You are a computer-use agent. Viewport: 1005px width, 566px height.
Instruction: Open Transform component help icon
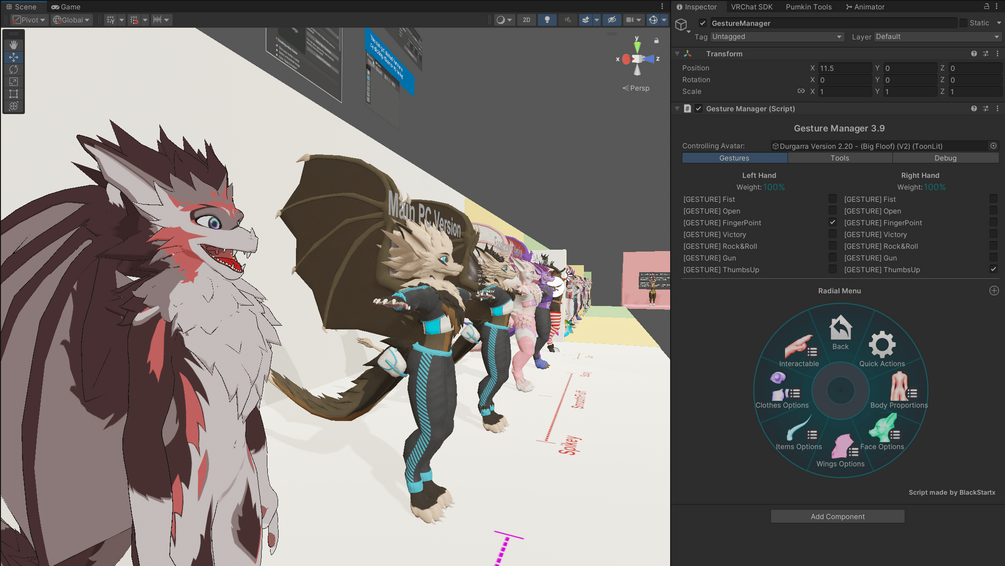coord(974,54)
